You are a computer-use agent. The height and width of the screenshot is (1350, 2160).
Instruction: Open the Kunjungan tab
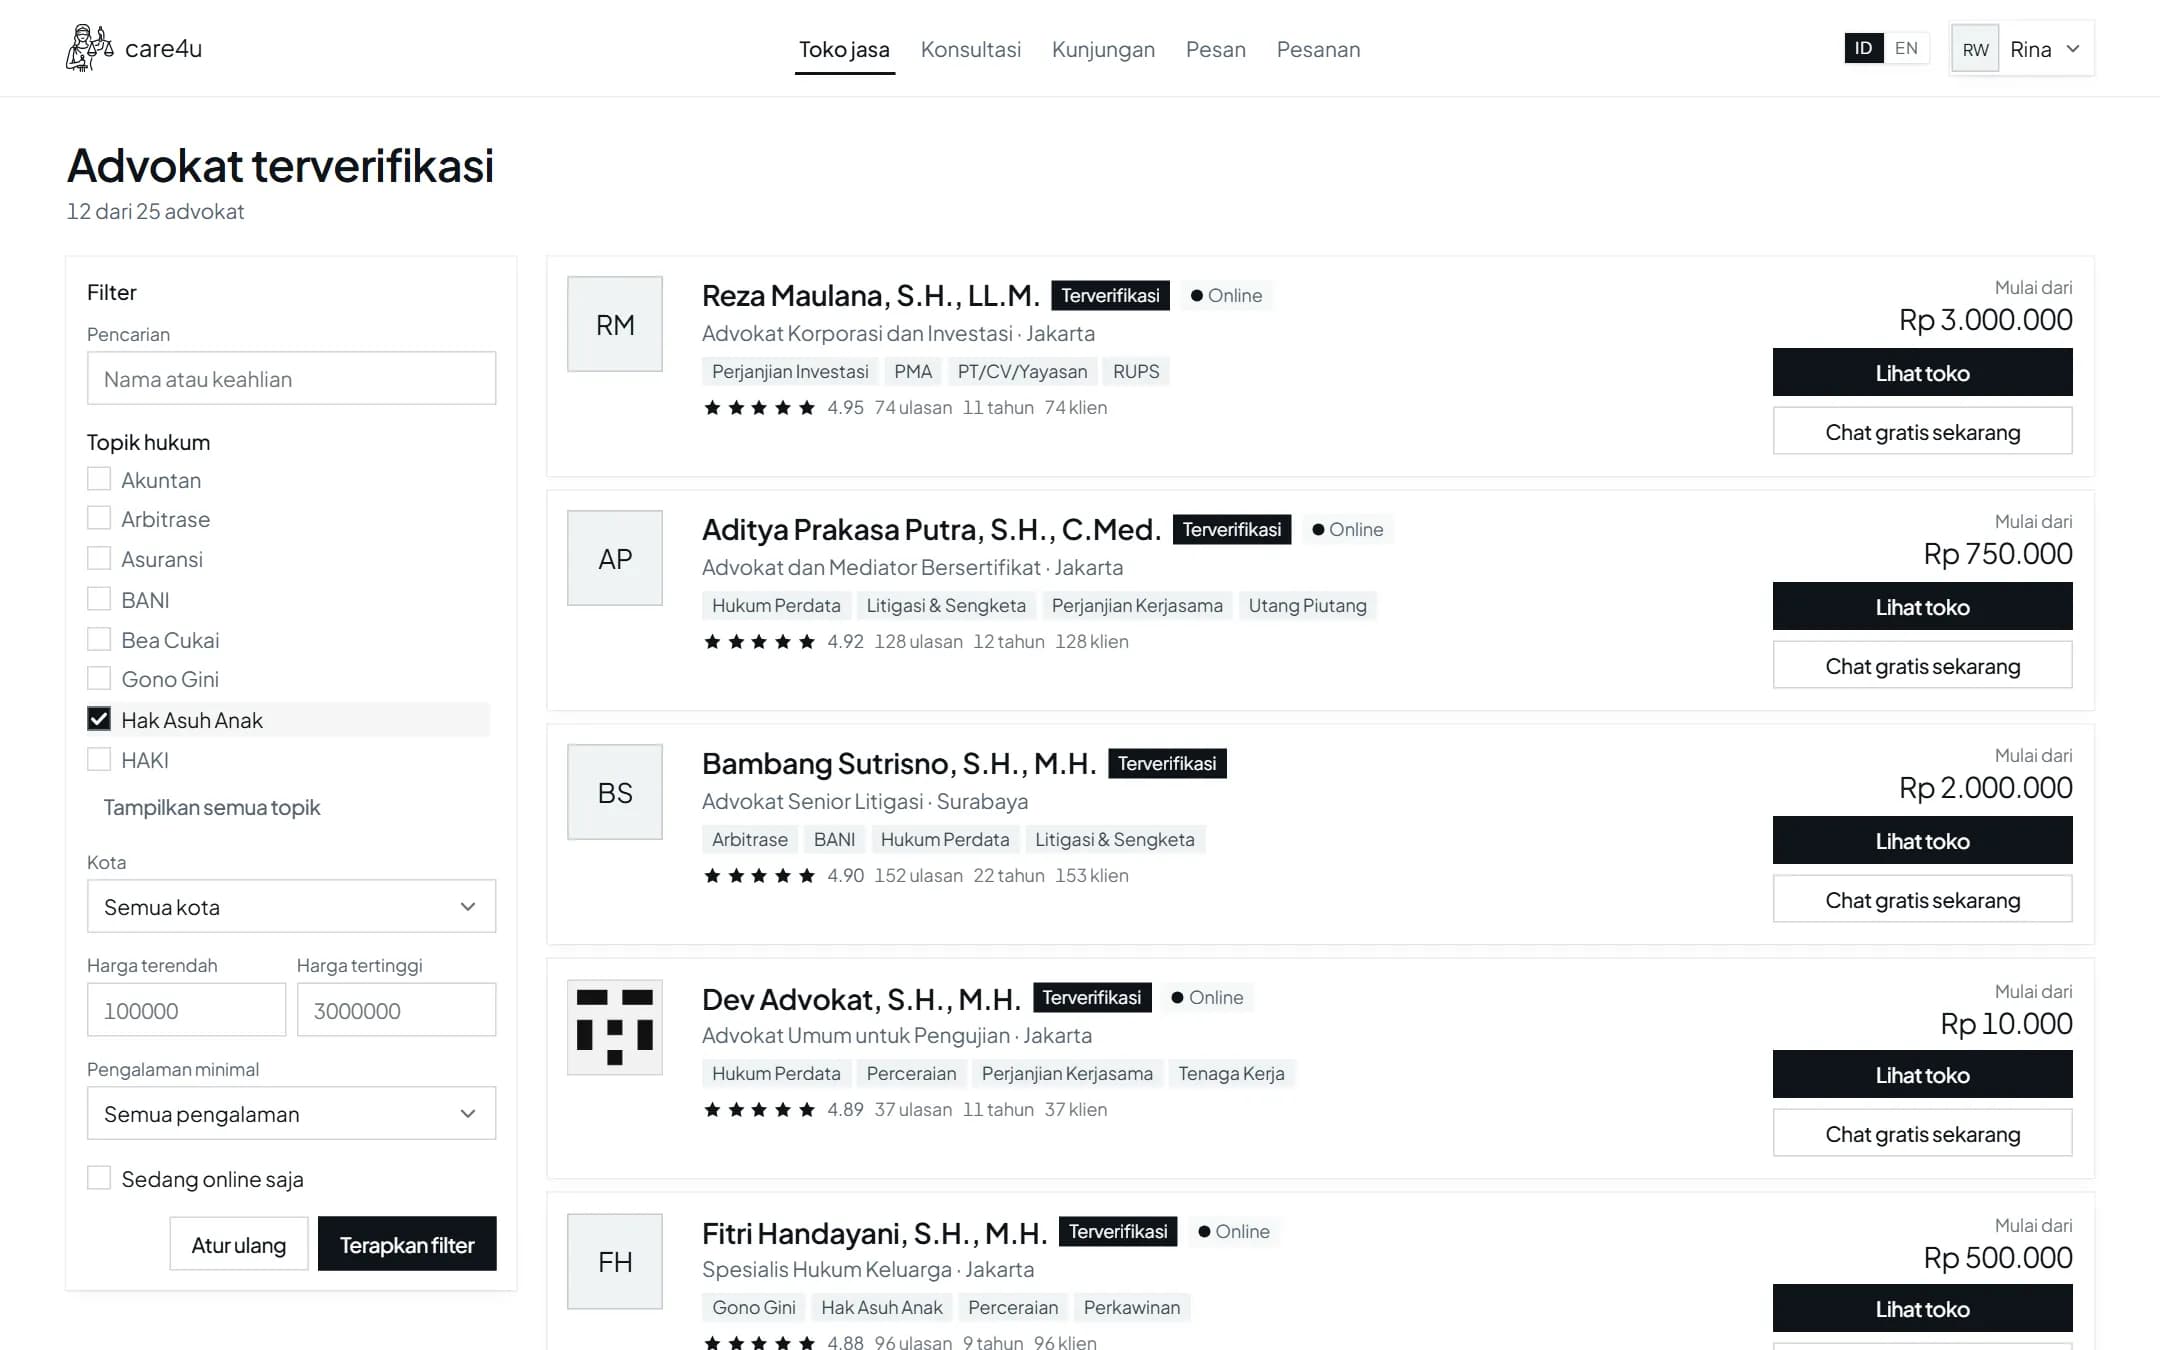click(x=1103, y=49)
